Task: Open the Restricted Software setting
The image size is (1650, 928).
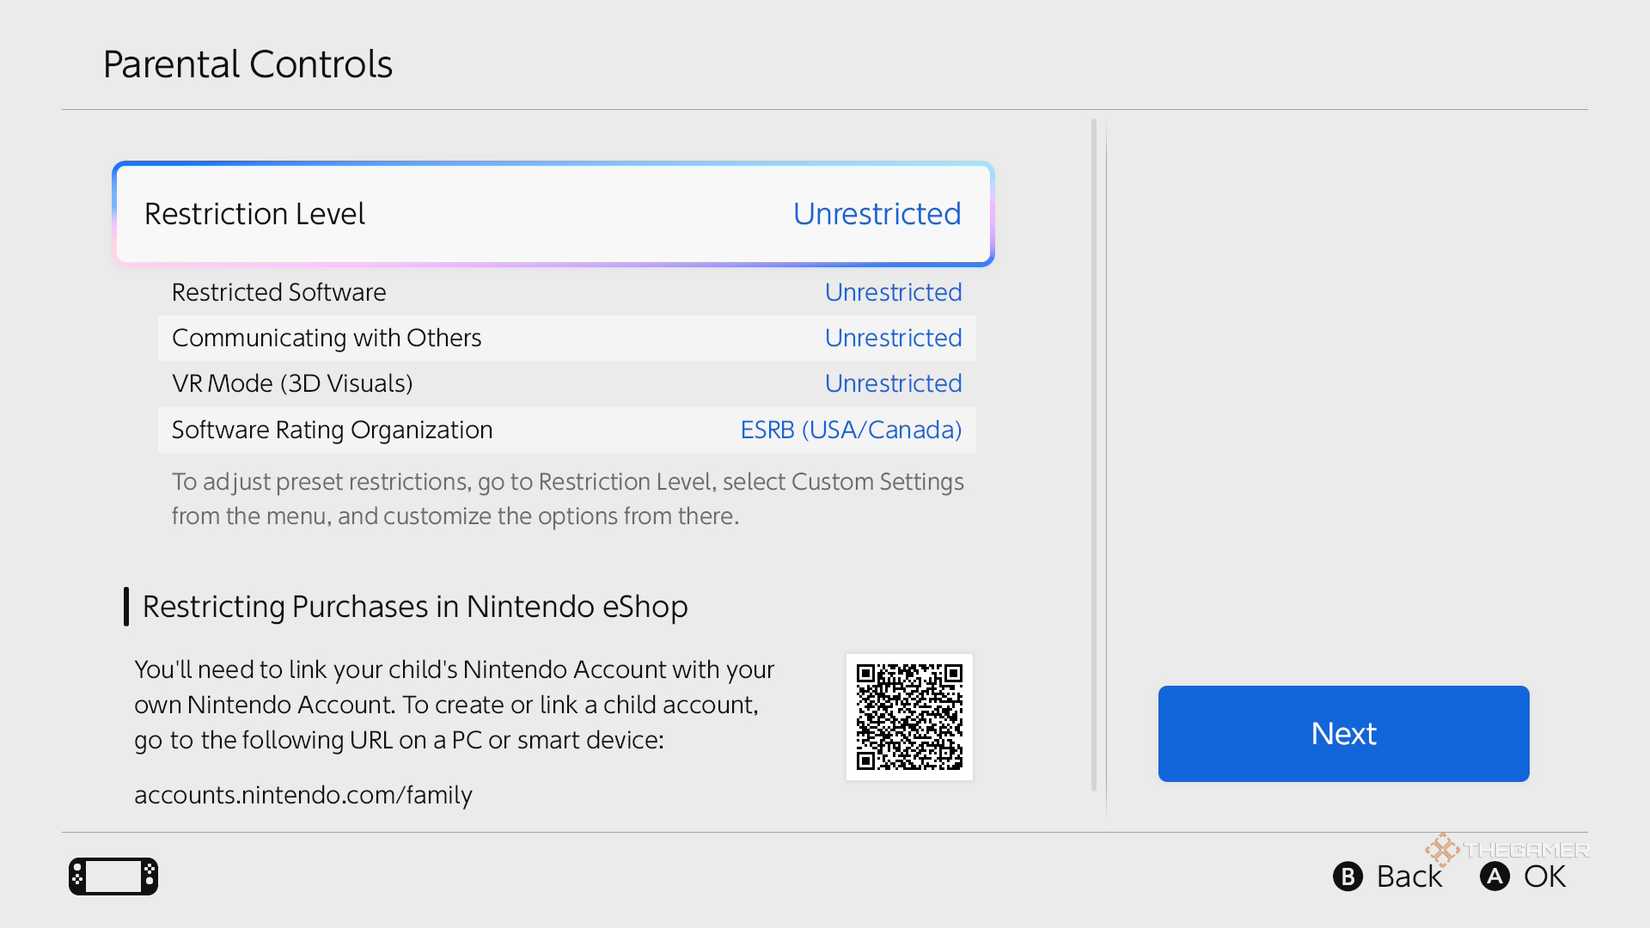Action: 566,291
